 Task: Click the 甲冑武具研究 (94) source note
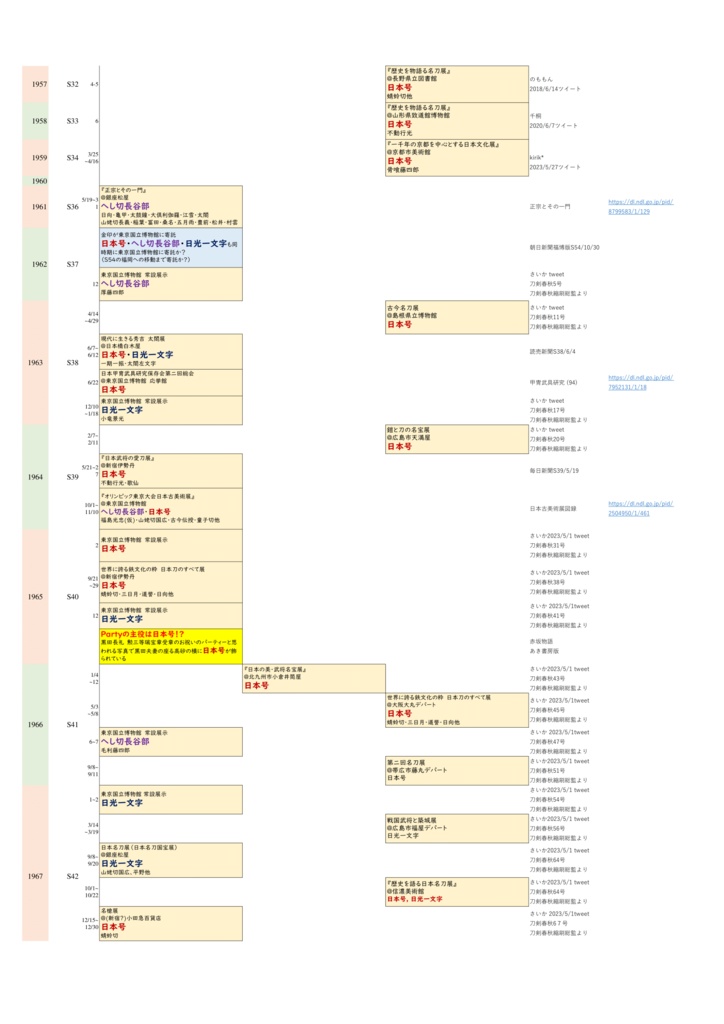click(x=553, y=382)
